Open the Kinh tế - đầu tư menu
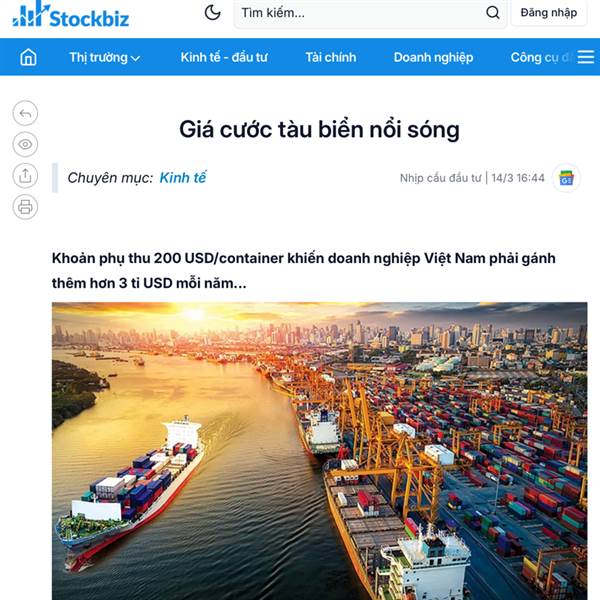 click(224, 57)
